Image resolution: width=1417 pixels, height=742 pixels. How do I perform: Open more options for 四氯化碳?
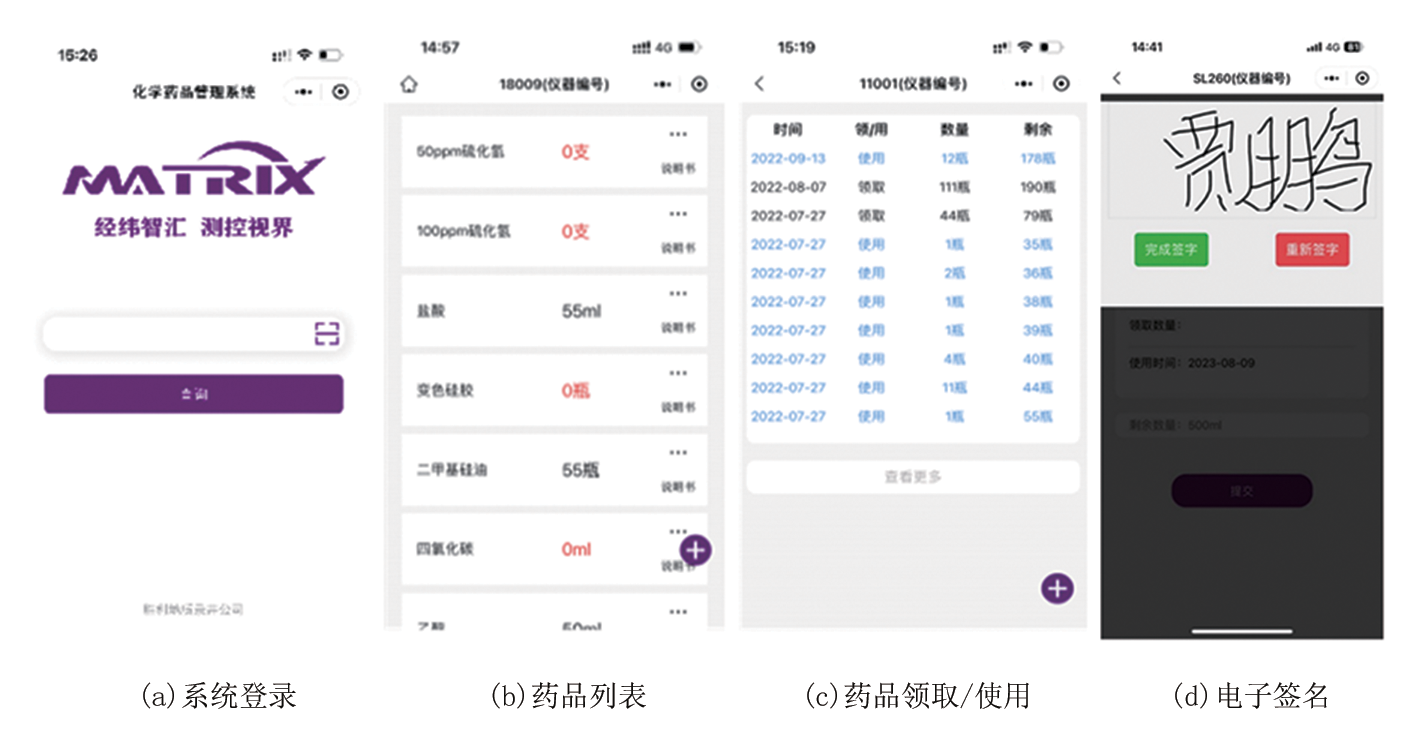coord(678,531)
